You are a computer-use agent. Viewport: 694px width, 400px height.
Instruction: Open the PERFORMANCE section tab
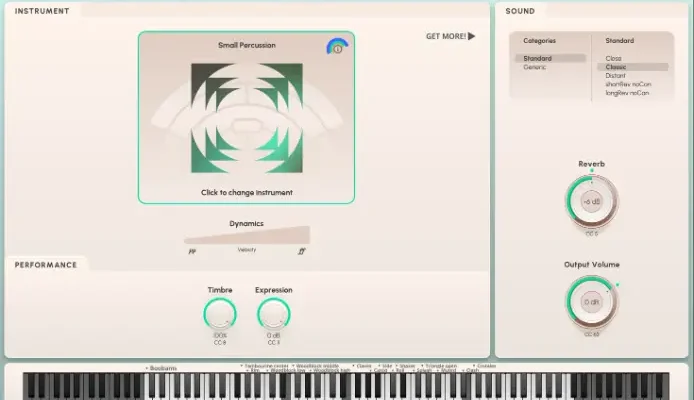click(x=46, y=265)
